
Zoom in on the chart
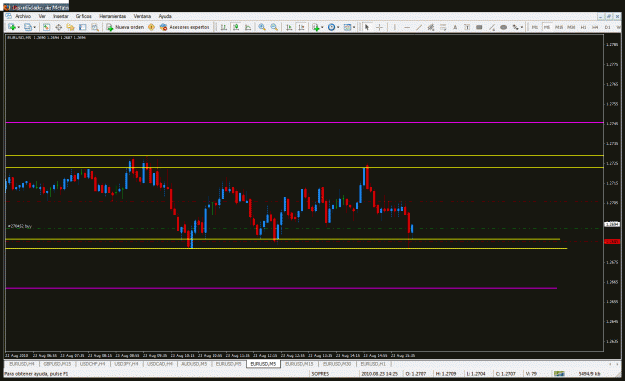[262, 27]
